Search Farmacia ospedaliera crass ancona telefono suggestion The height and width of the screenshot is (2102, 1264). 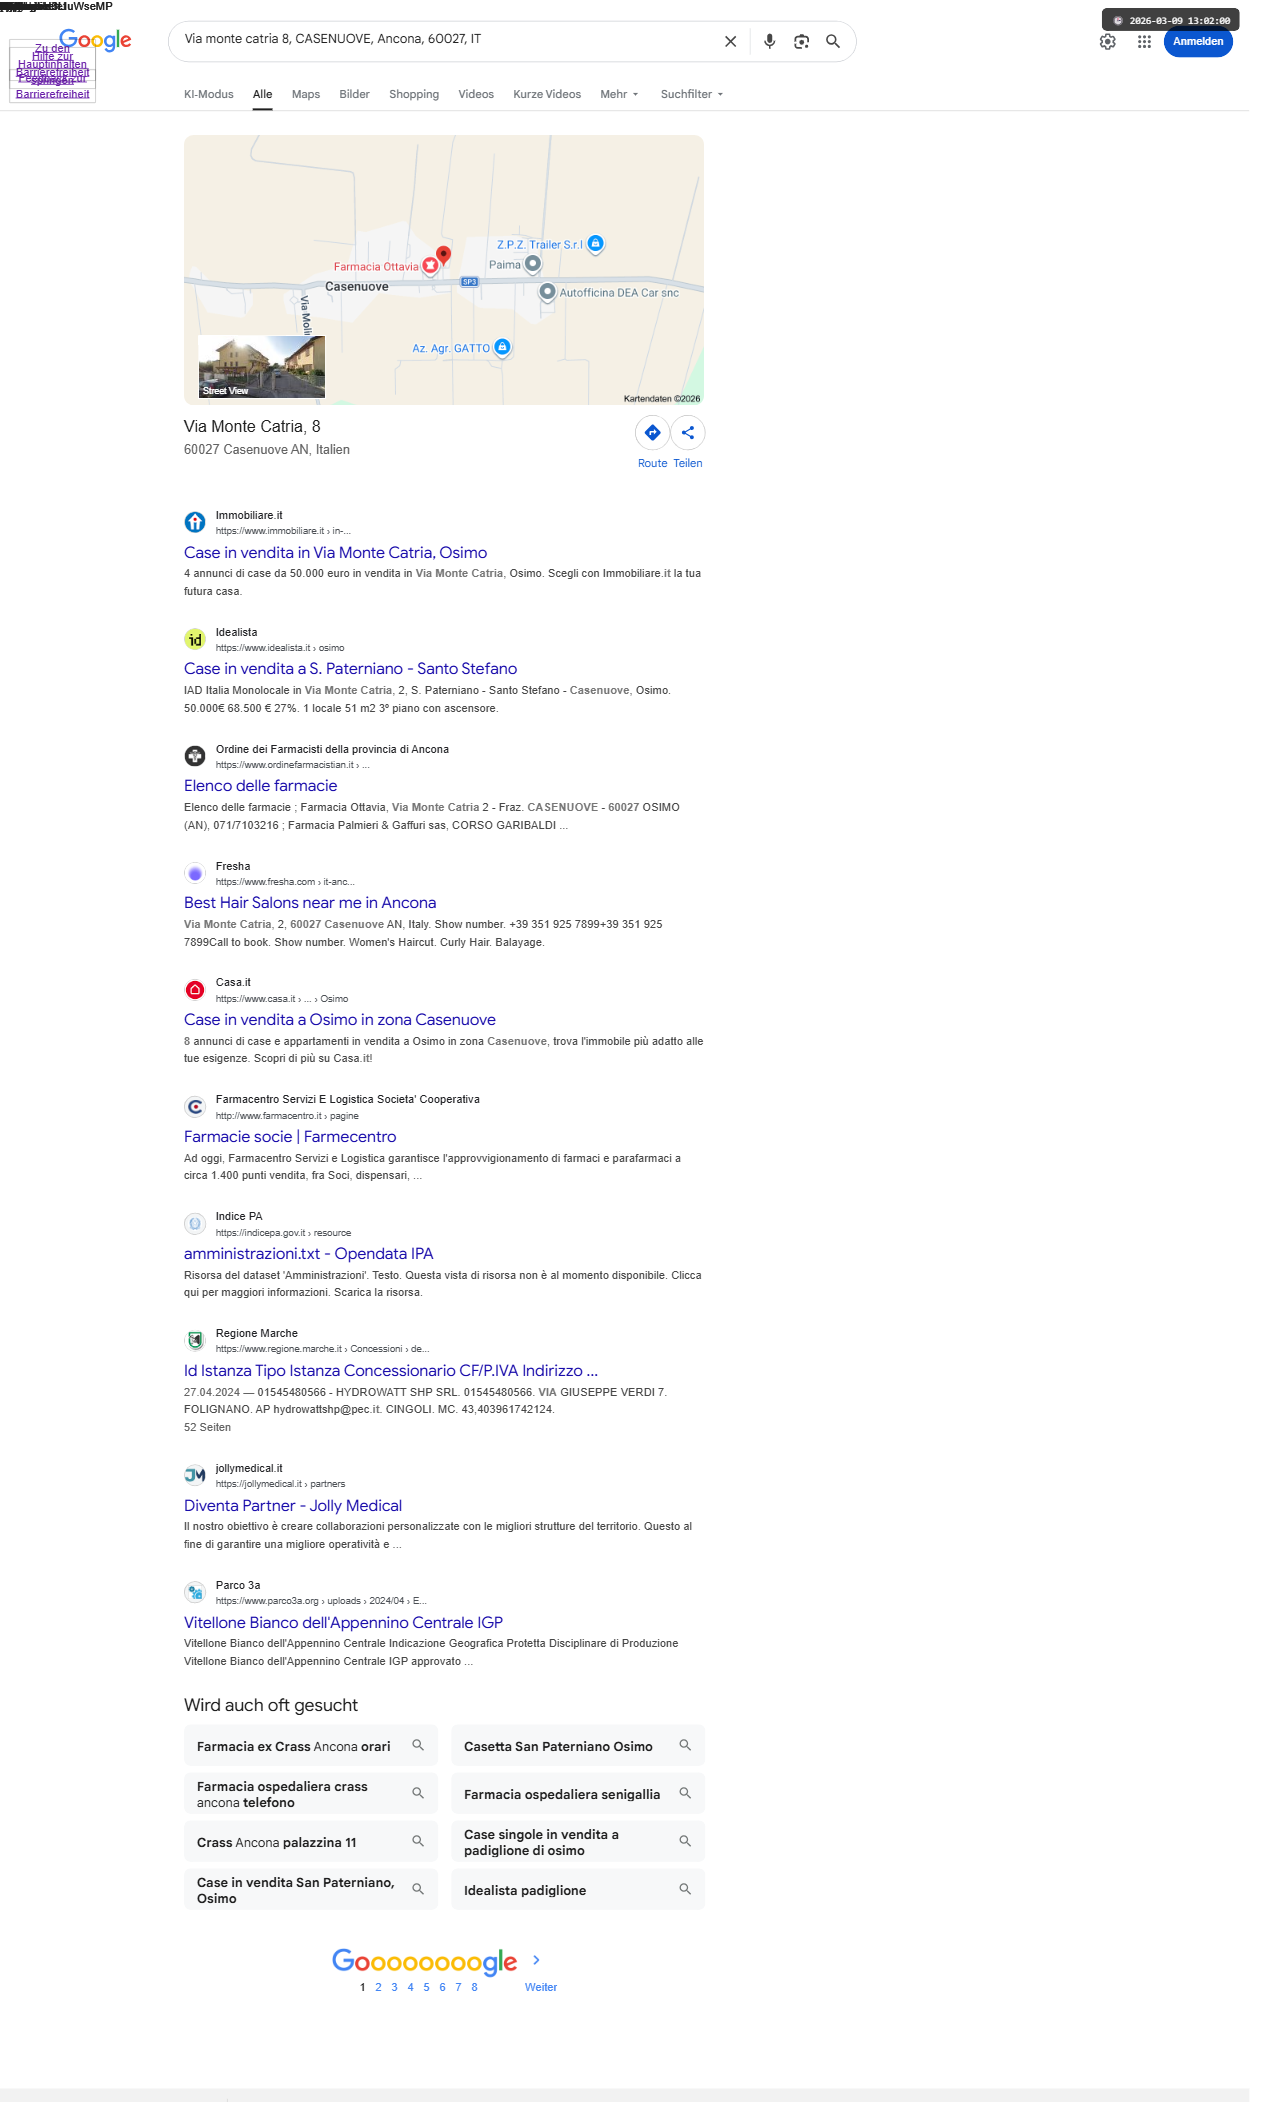point(311,1794)
